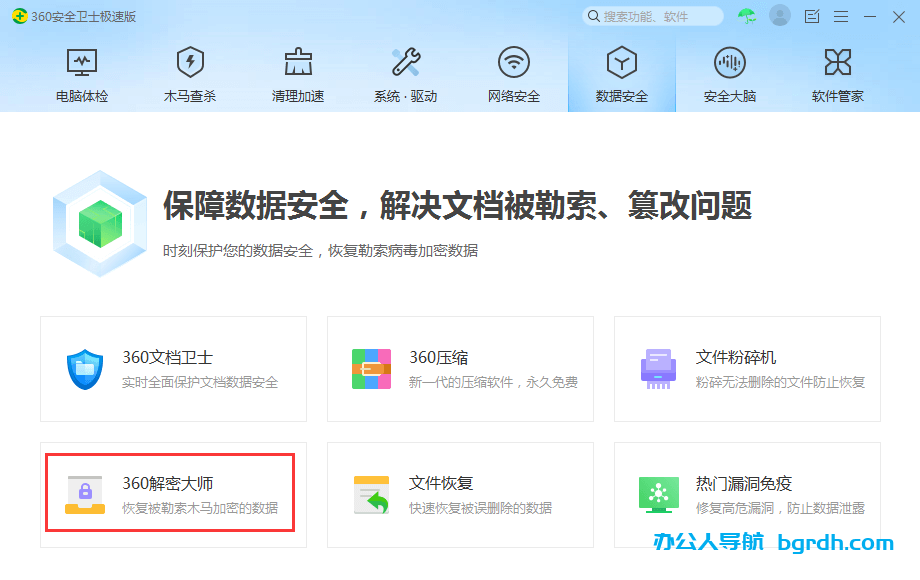Image resolution: width=920 pixels, height=580 pixels.
Task: Click the feedback compose icon
Action: [812, 16]
